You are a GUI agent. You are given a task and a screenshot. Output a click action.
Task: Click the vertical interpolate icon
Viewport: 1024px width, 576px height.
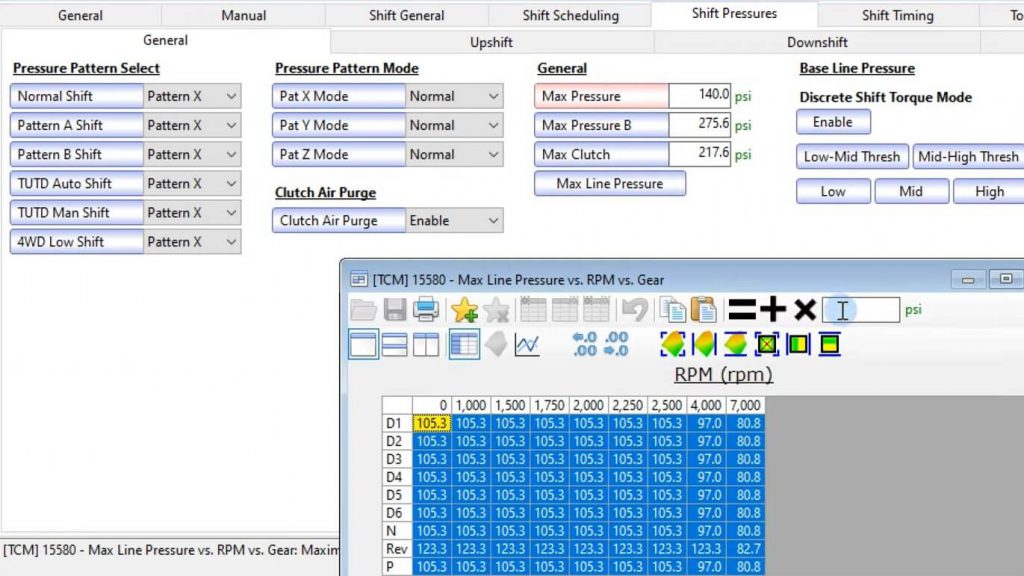[735, 344]
